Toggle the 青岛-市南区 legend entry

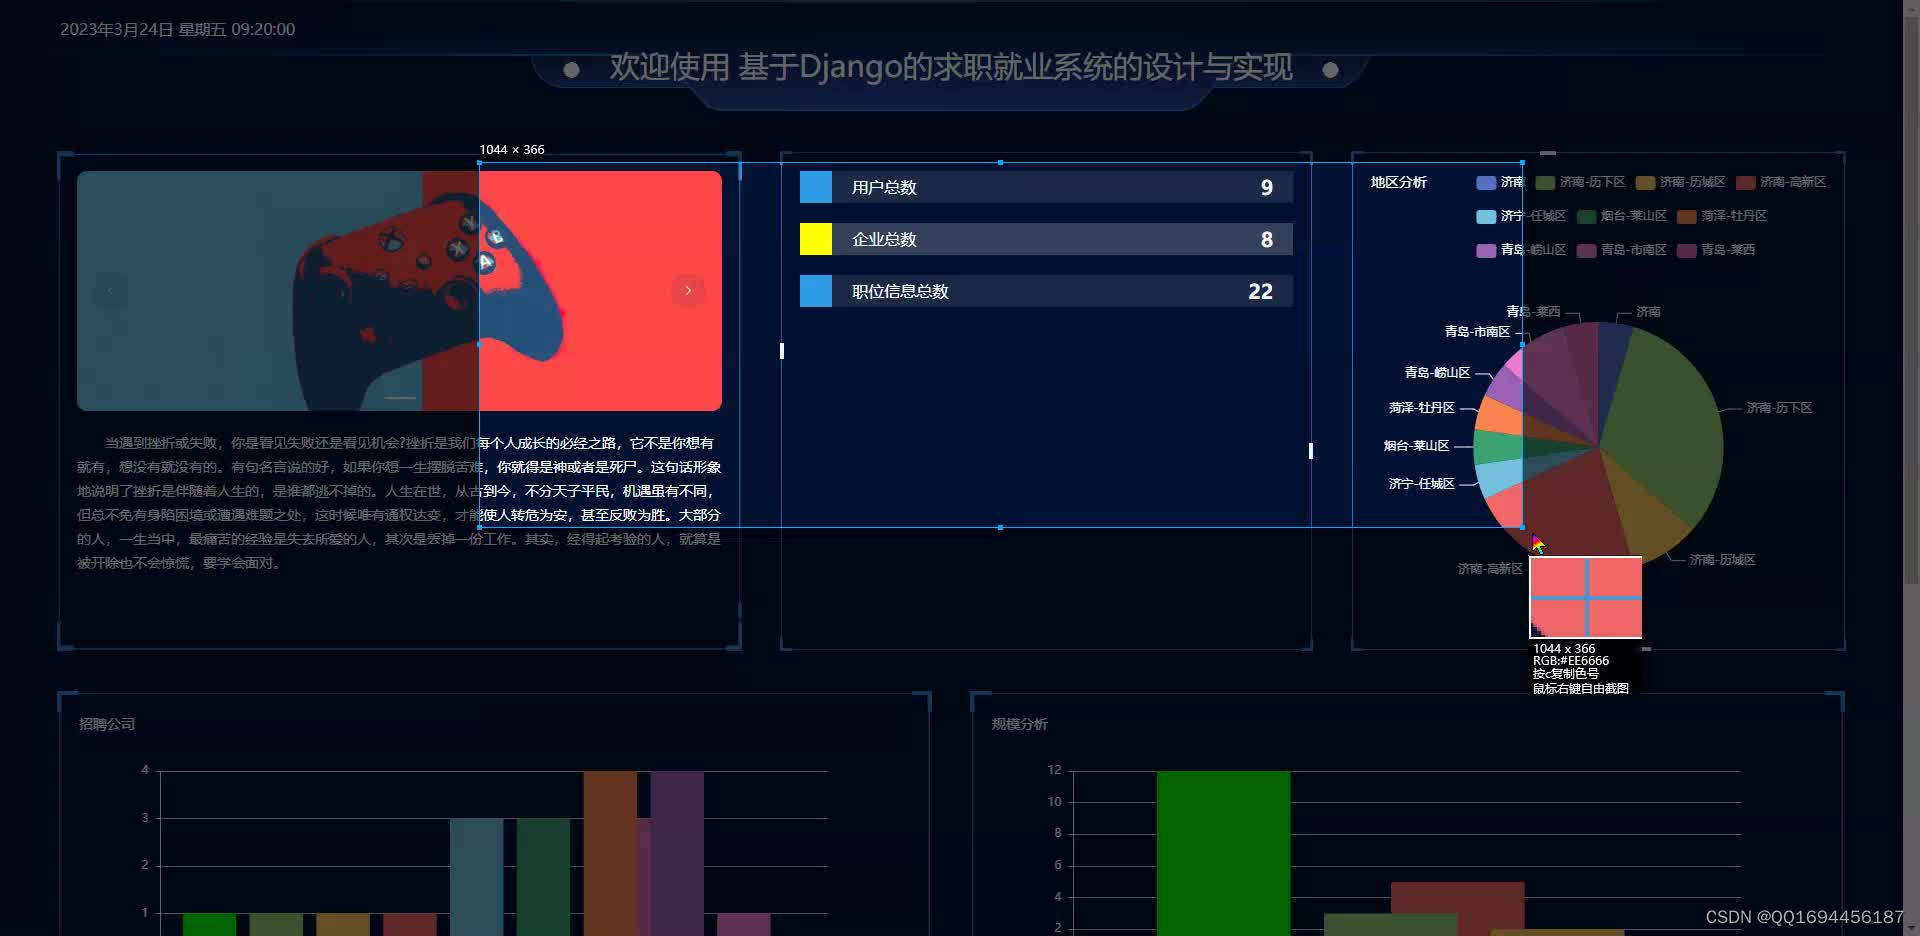tap(1622, 250)
